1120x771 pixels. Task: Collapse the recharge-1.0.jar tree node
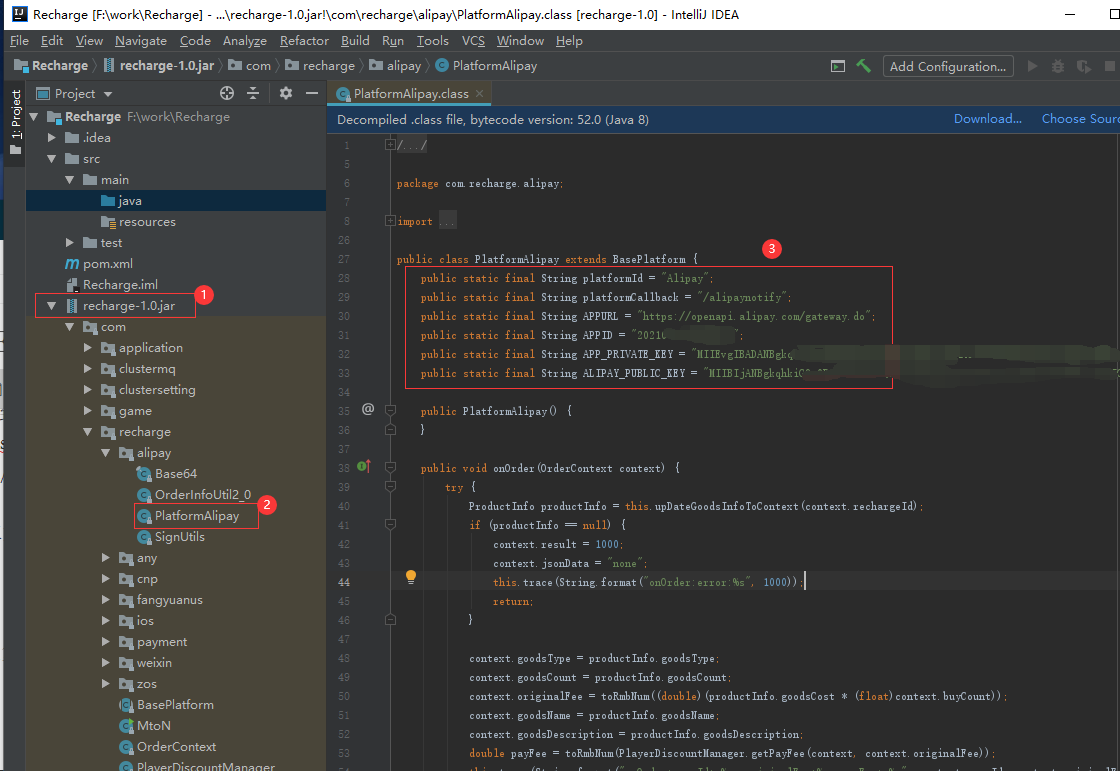(x=51, y=306)
